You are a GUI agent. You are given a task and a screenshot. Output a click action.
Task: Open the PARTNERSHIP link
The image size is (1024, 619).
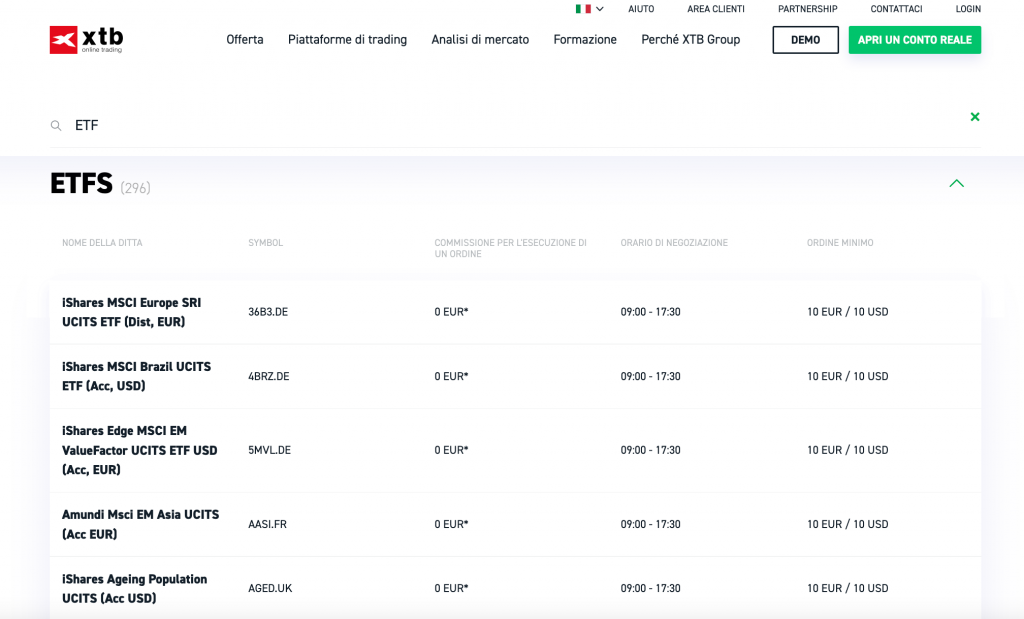click(x=807, y=9)
